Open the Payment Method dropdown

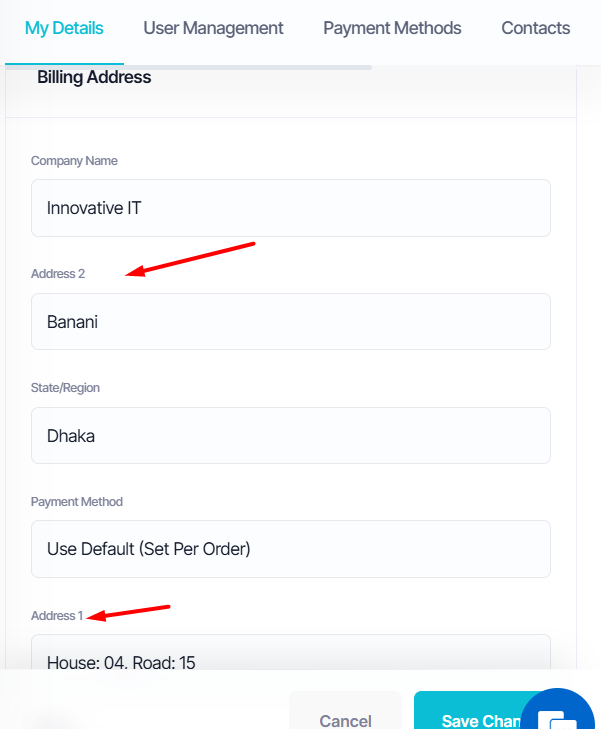coord(291,549)
